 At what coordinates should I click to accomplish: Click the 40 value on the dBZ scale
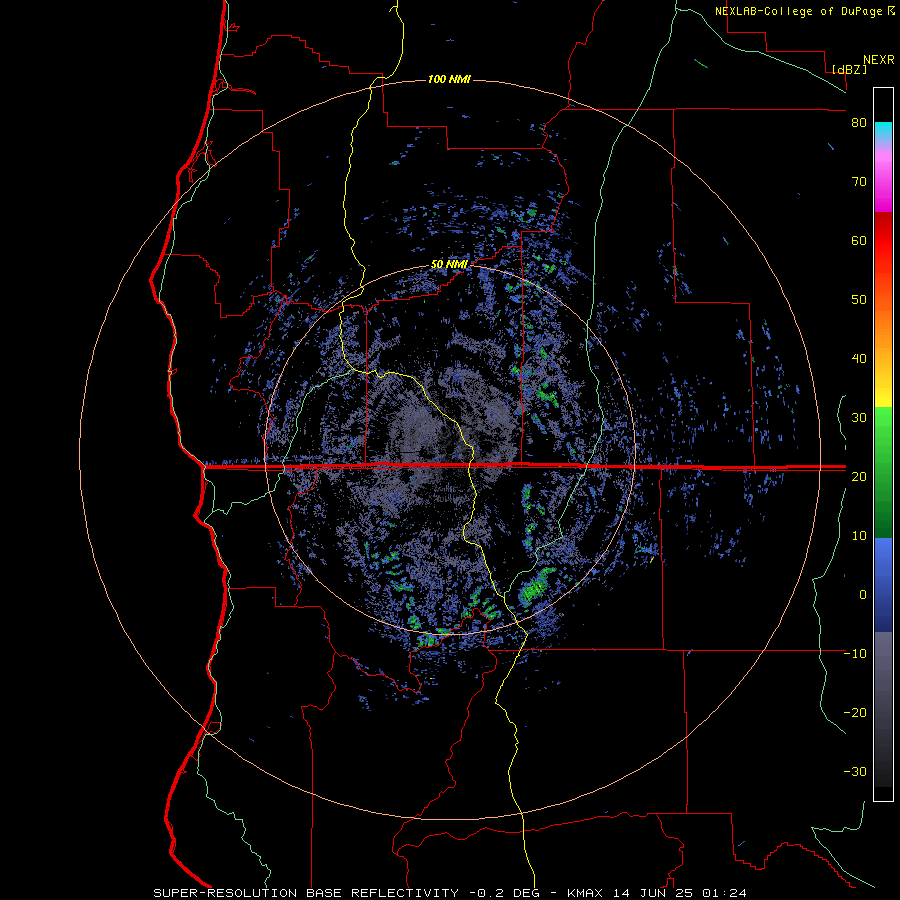click(x=859, y=359)
